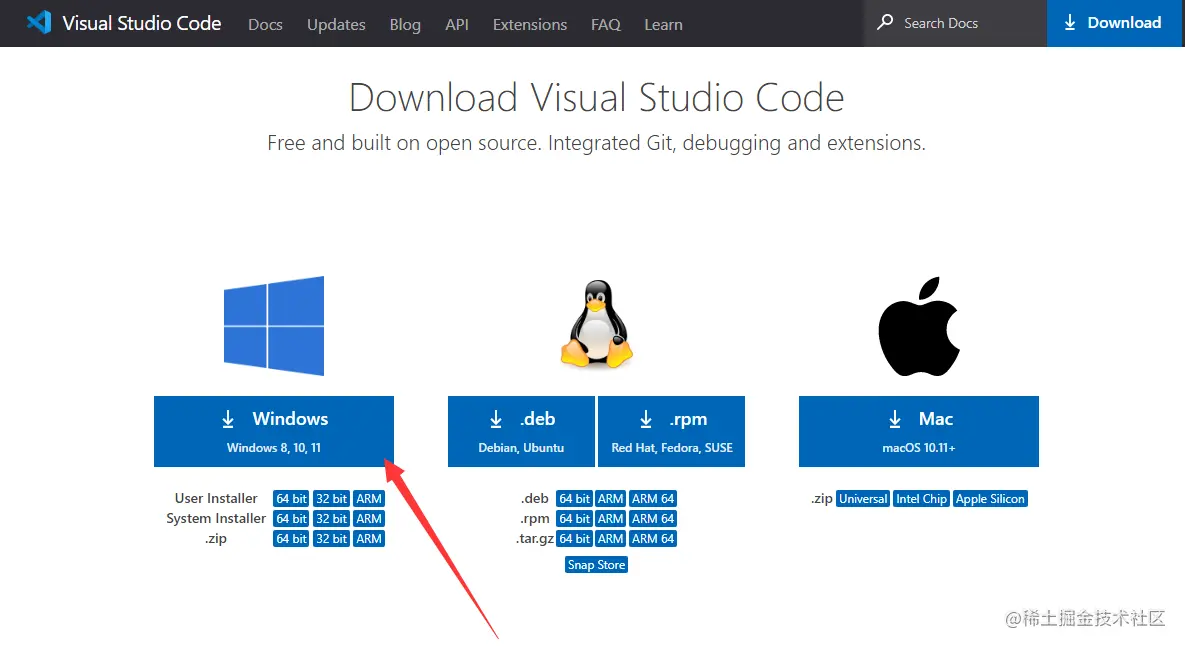Go to the Blog page
This screenshot has height=648, width=1185.
click(x=405, y=24)
